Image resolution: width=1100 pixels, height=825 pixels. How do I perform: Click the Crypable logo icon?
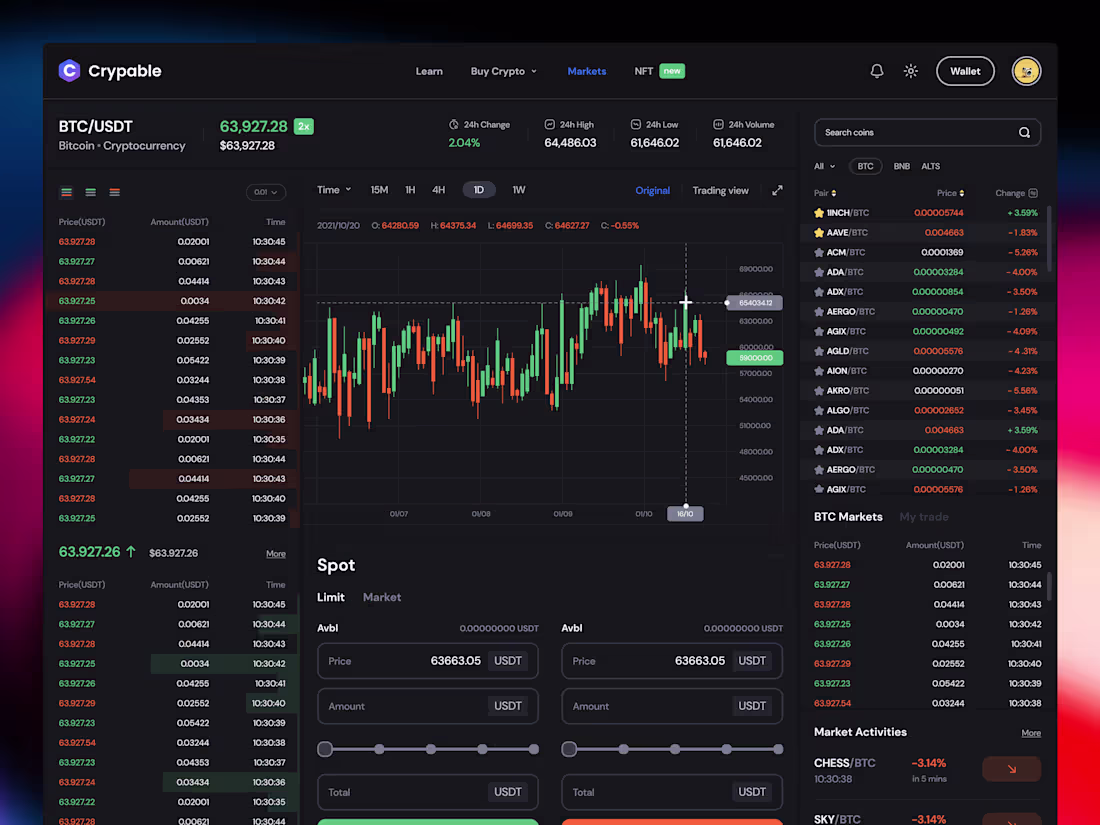(69, 70)
